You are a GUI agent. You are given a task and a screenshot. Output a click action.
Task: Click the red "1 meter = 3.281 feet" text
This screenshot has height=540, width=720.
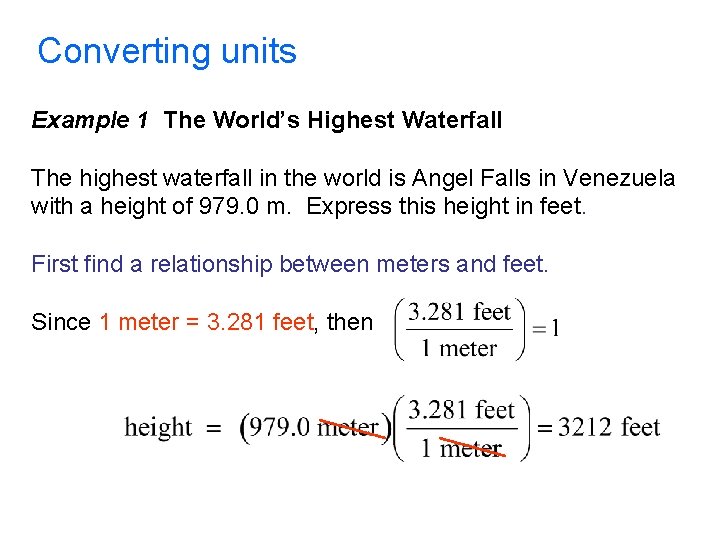[x=208, y=322]
